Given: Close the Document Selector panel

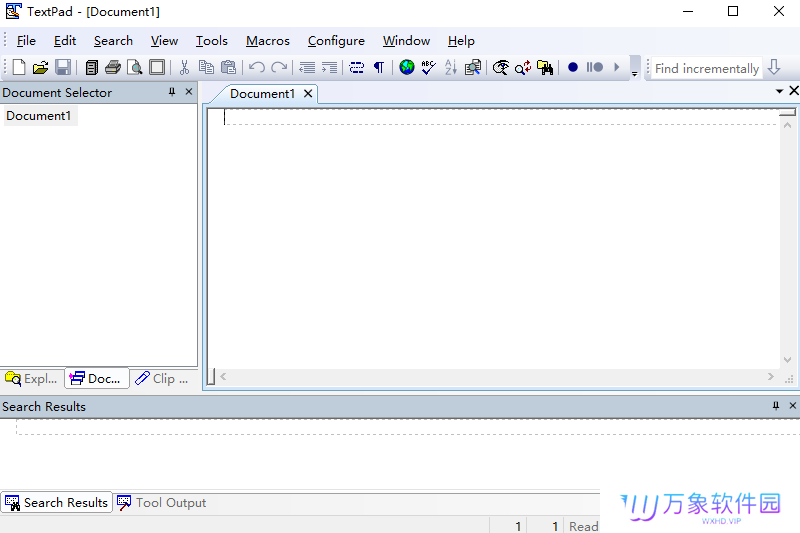Looking at the screenshot, I should [x=189, y=92].
